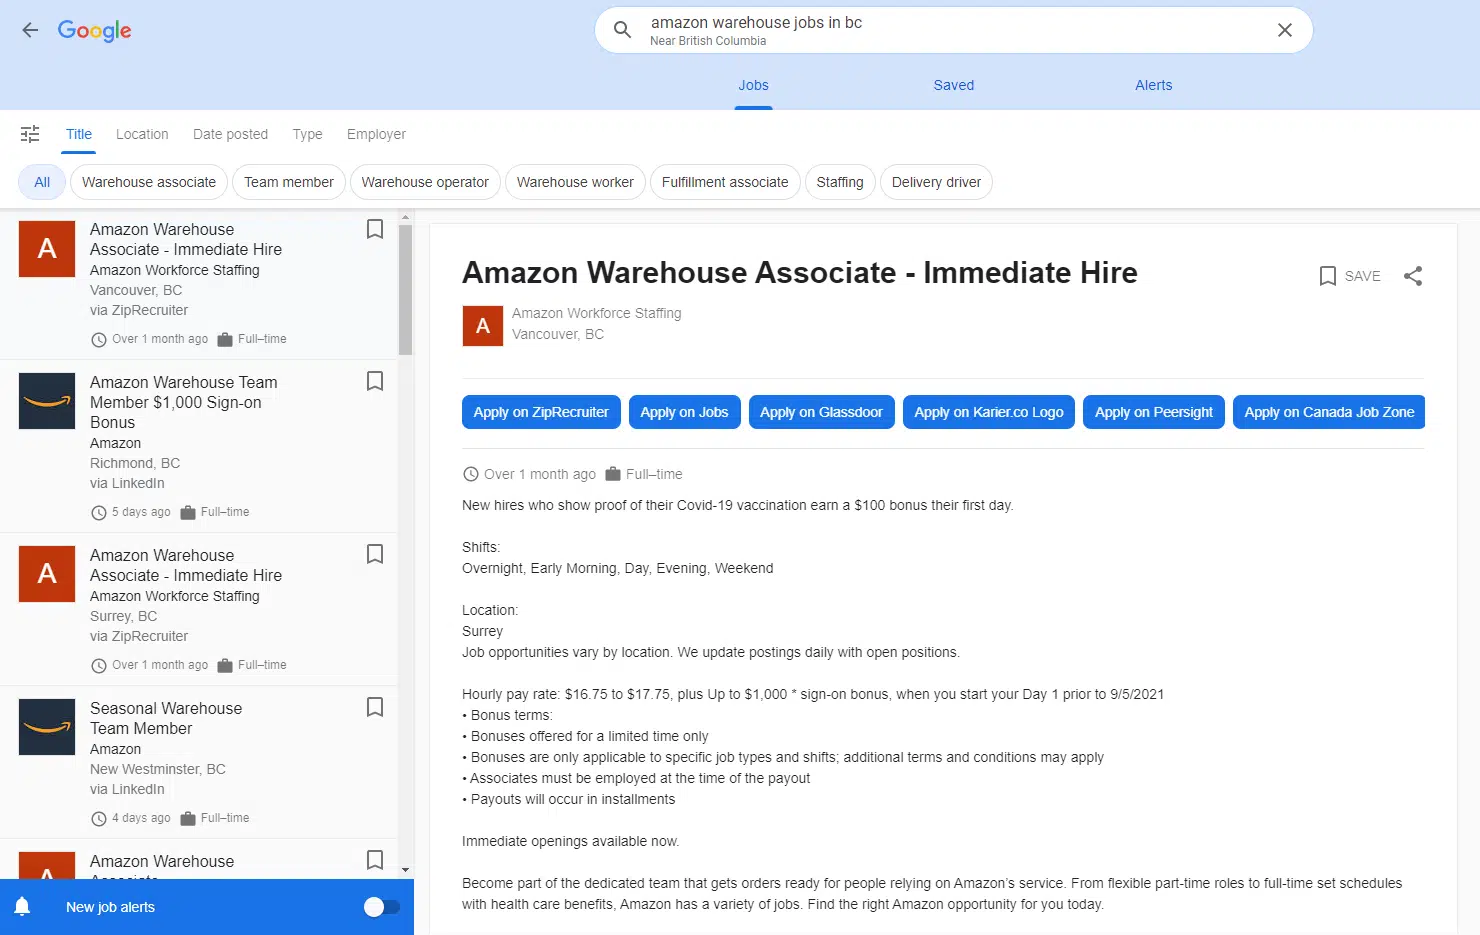The height and width of the screenshot is (935, 1480).
Task: Bookmark the Seasonal Warehouse Team Member listing
Action: [375, 707]
